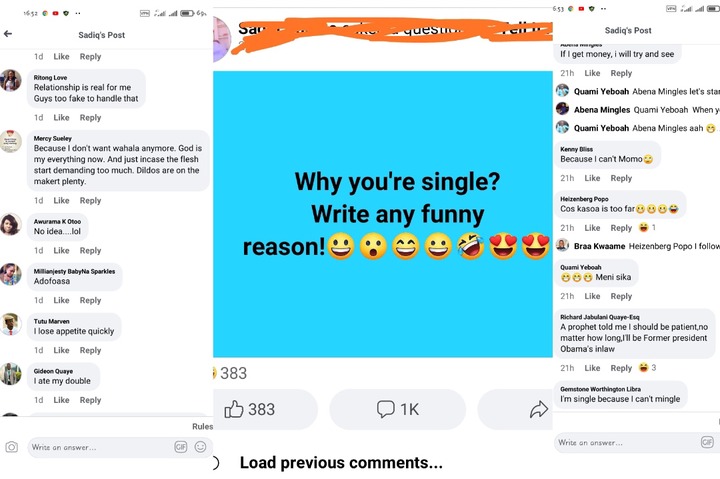Open the GIF picker in left answer bar
This screenshot has width=720, height=479.
(x=180, y=447)
